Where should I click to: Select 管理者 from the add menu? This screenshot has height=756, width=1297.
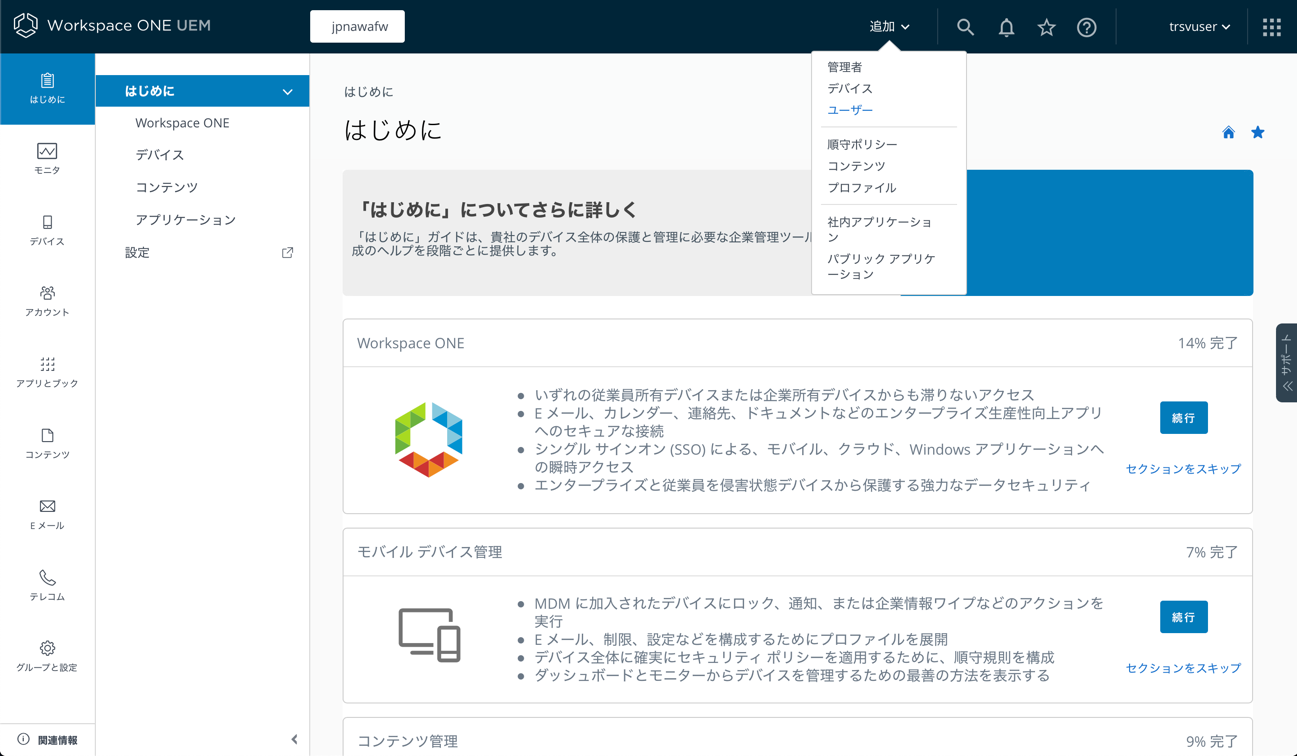[x=844, y=67]
